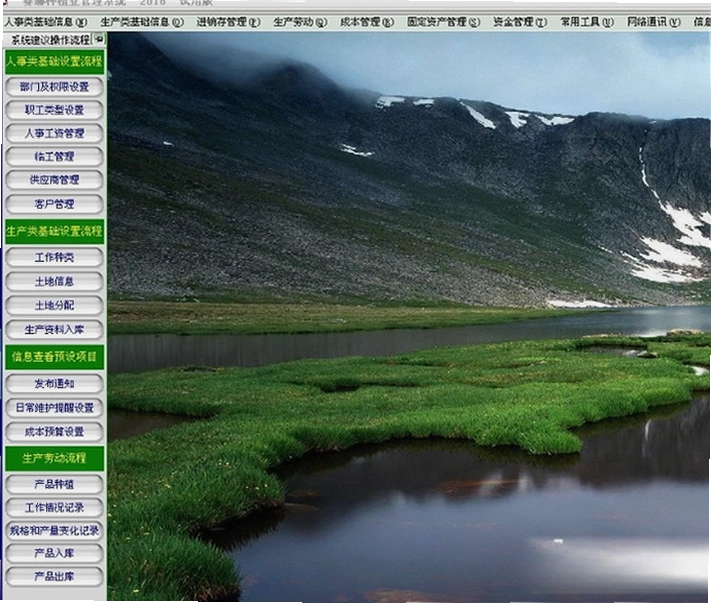Open the 人事类基础信息 menu
Screen dimensions: 711x603
pyautogui.click(x=45, y=22)
